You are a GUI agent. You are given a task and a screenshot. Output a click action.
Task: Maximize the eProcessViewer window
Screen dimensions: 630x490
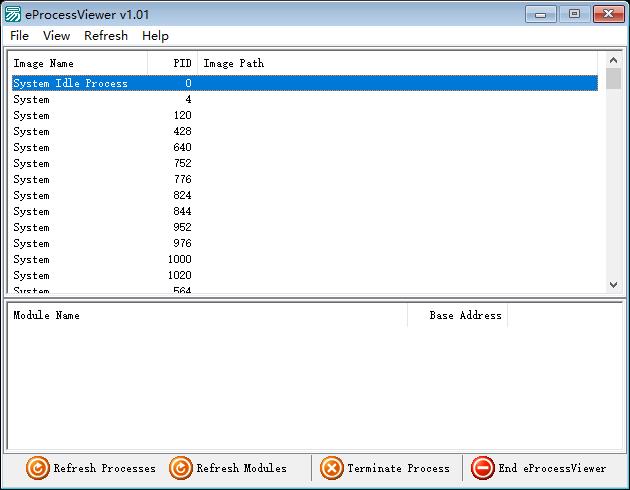coord(575,14)
